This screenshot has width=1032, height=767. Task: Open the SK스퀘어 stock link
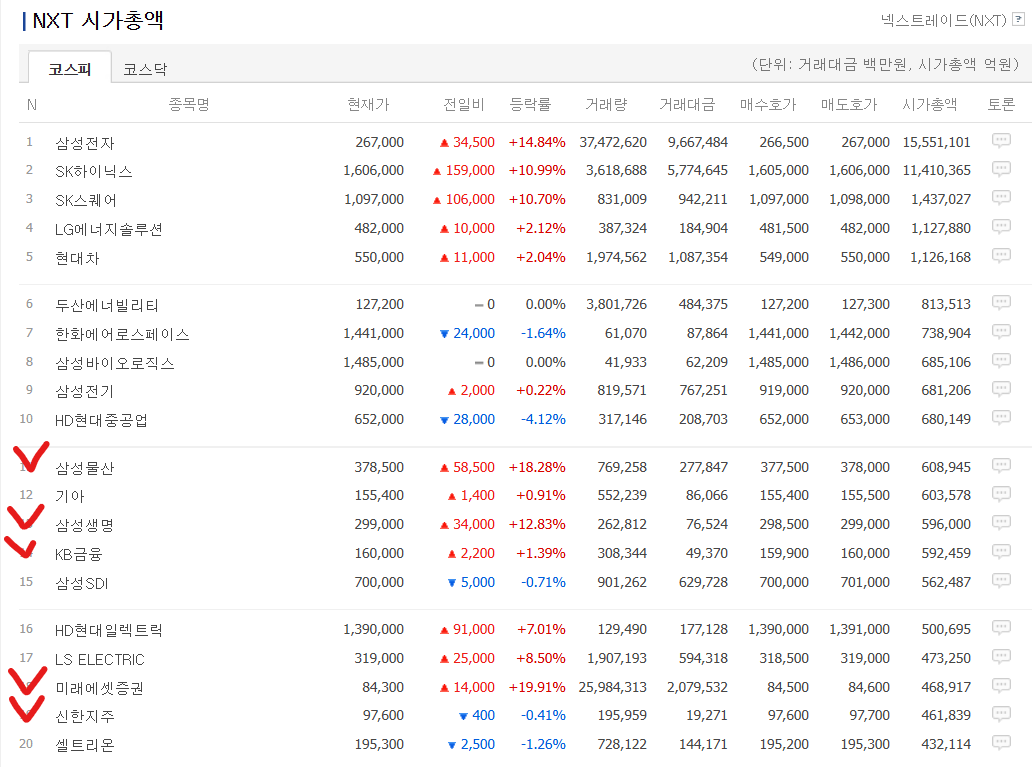click(86, 200)
